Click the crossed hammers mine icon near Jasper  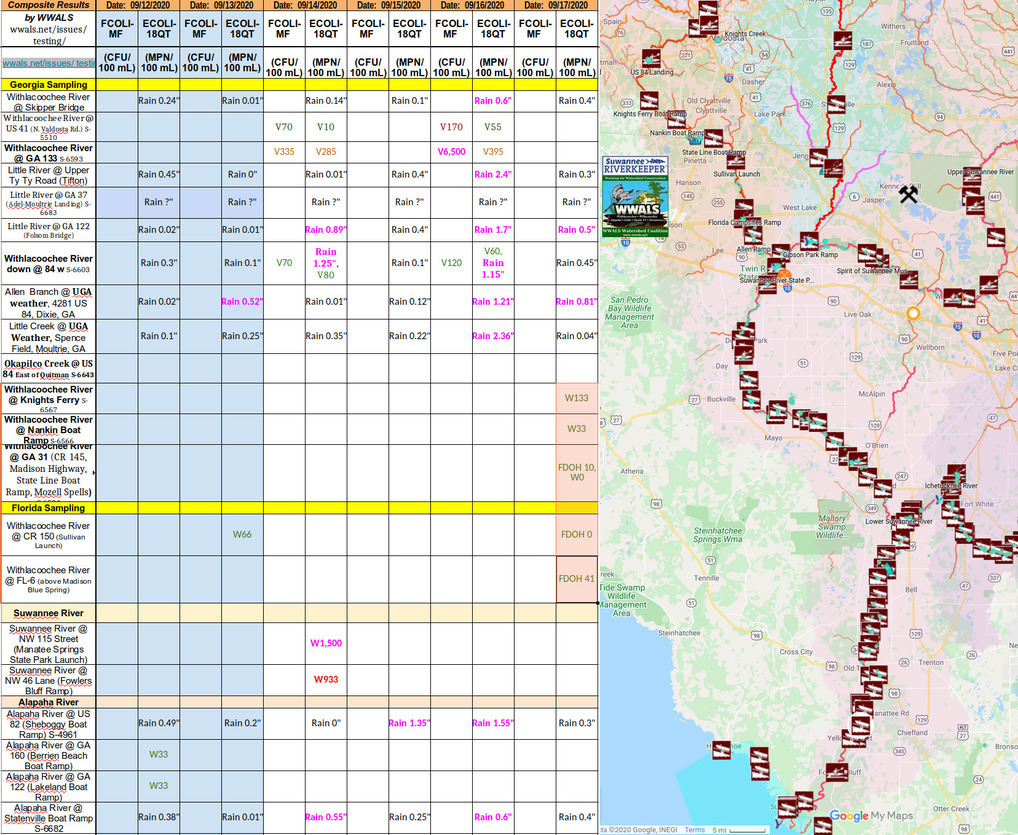point(908,193)
